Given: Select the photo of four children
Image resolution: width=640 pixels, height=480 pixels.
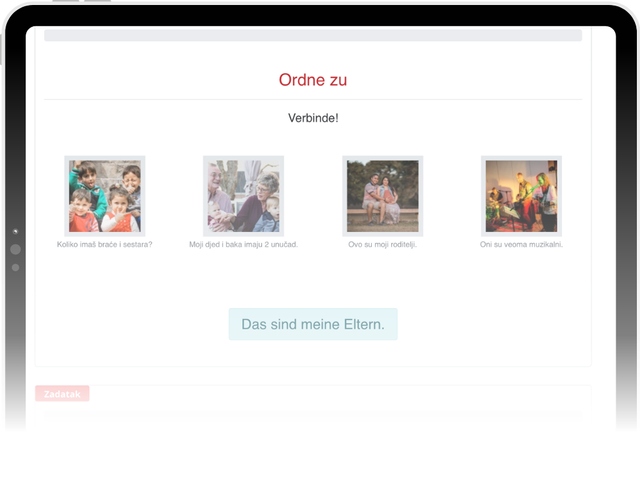Looking at the screenshot, I should tap(104, 196).
